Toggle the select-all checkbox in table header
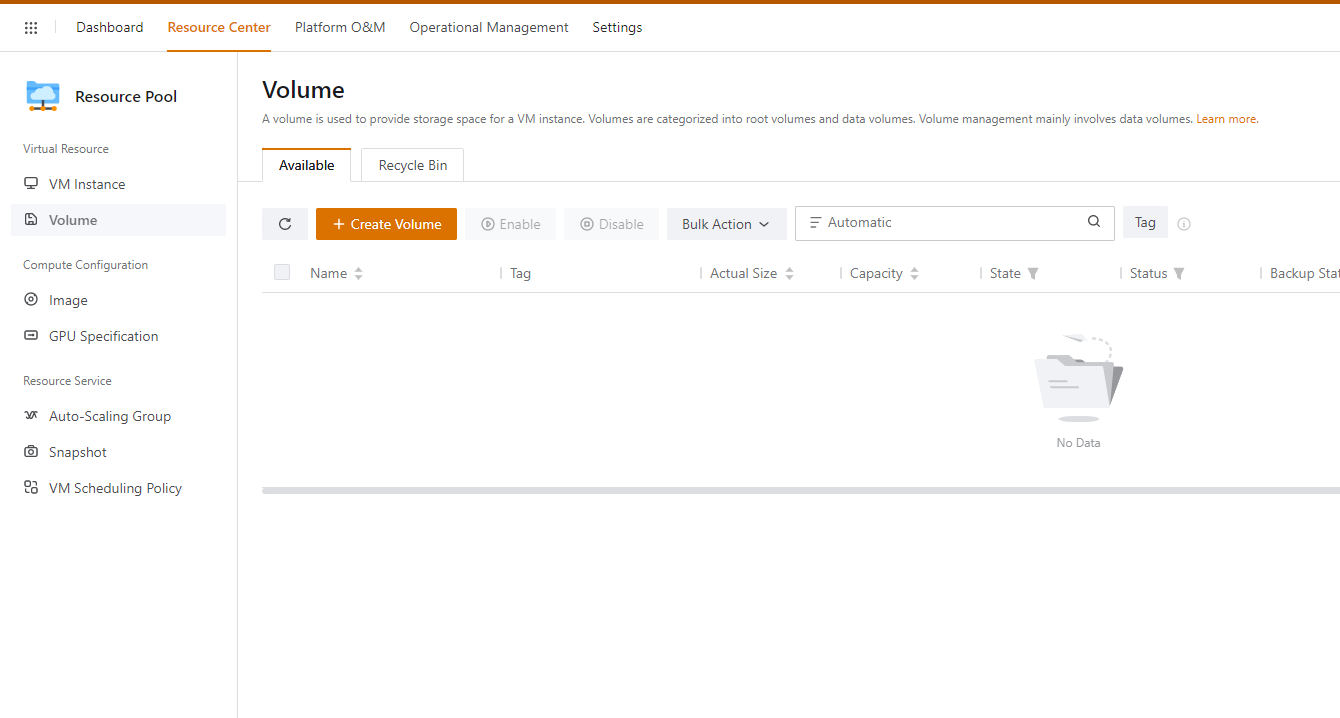1340x718 pixels. (282, 272)
